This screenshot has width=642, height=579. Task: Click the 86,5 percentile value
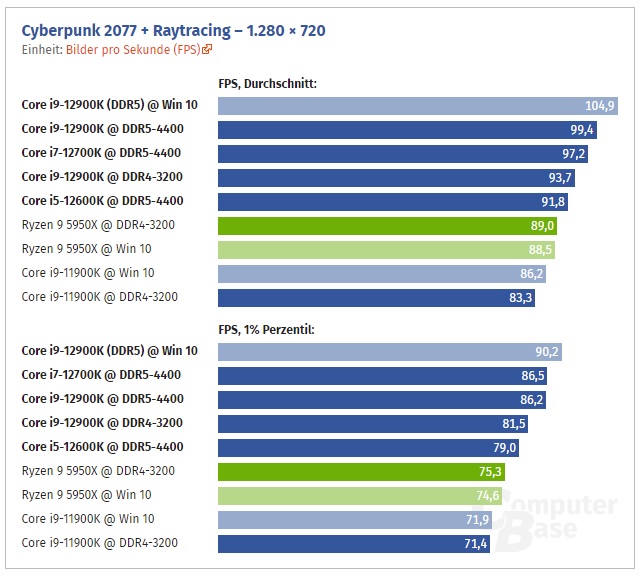pyautogui.click(x=533, y=376)
